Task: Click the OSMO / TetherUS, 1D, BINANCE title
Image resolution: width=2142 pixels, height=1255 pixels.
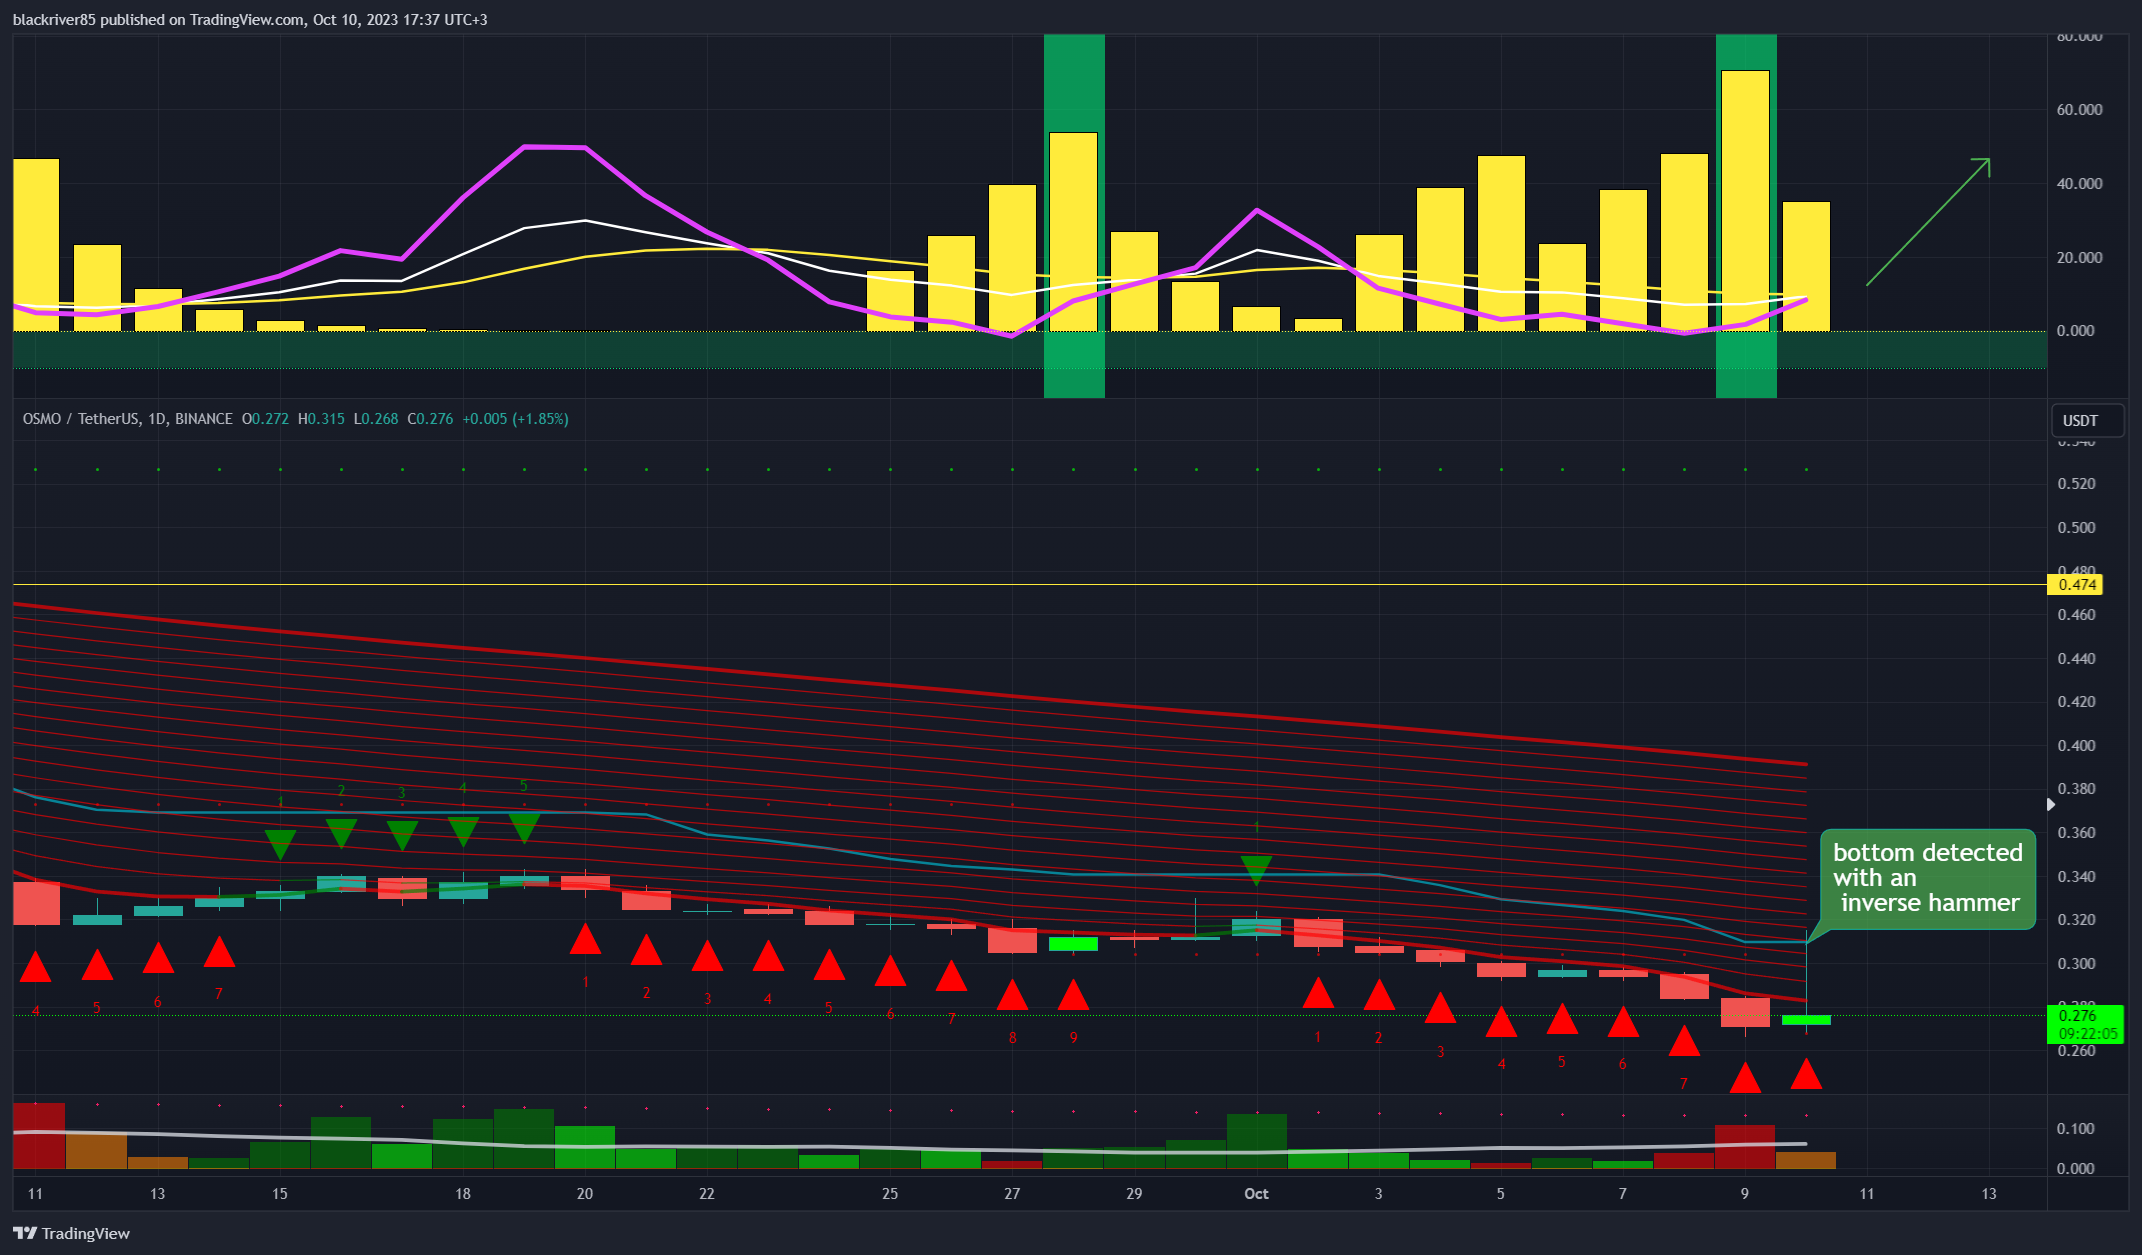Action: point(128,419)
